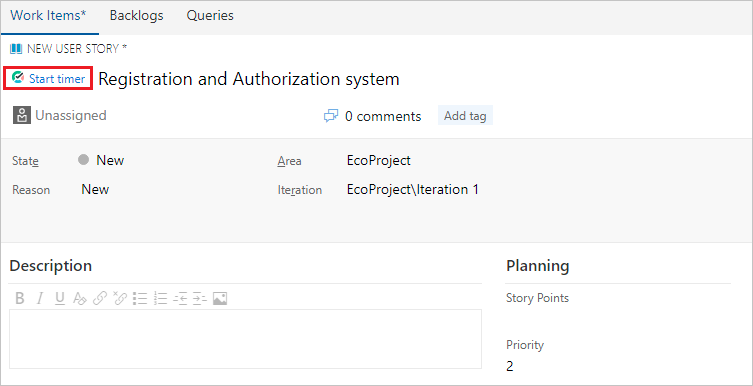Click the remove link icon
Viewport: 753px width, 386px height.
(x=120, y=299)
